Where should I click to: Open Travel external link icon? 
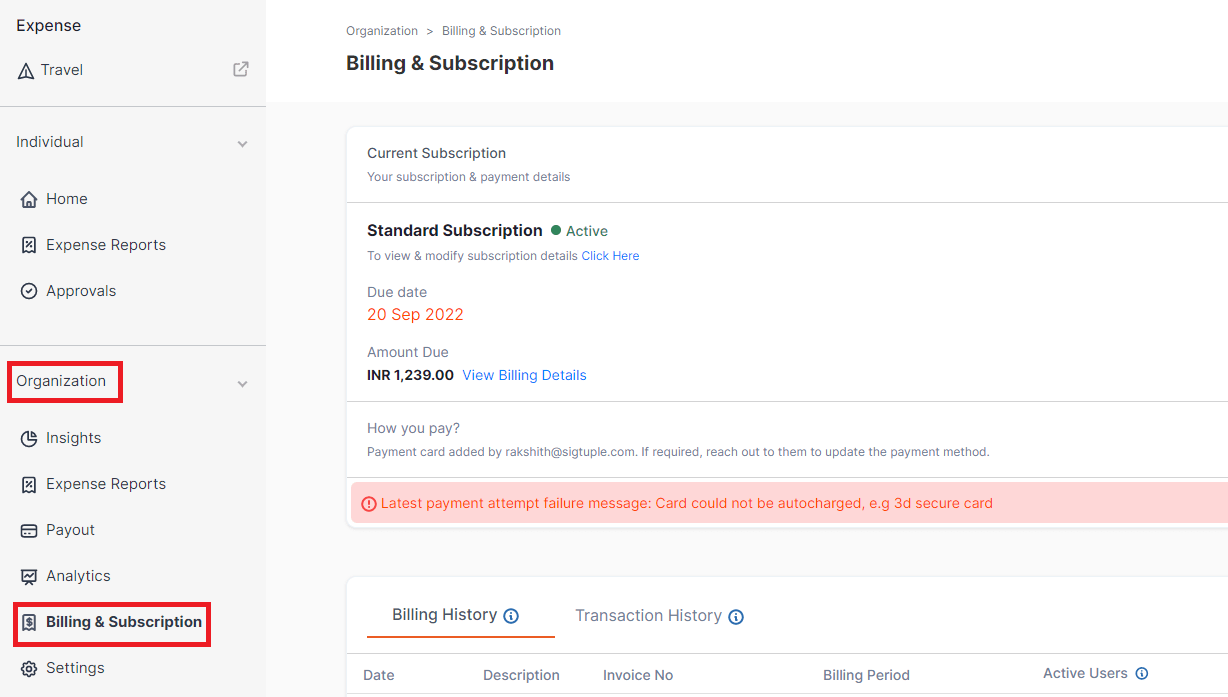(241, 69)
